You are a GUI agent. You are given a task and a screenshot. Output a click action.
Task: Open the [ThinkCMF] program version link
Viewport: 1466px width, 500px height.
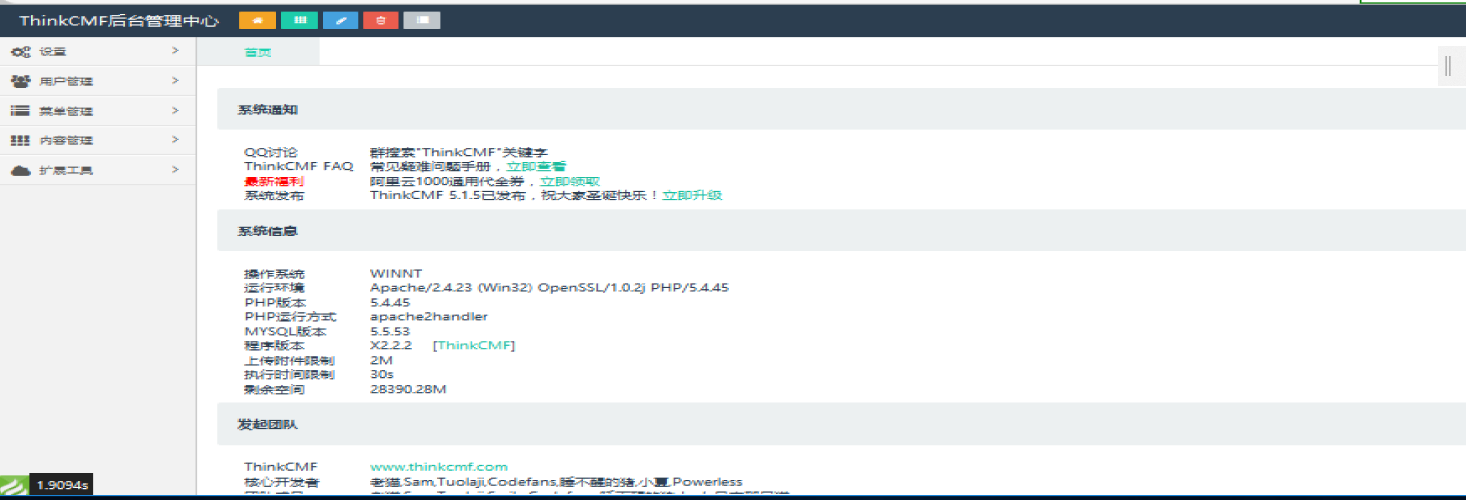[x=474, y=345]
